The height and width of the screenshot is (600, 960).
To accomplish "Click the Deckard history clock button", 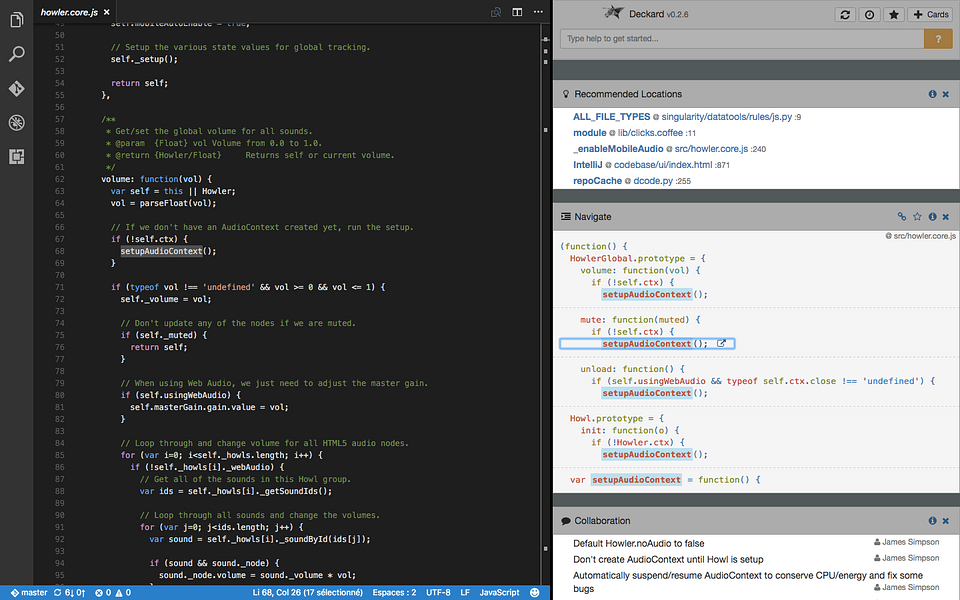I will point(869,15).
